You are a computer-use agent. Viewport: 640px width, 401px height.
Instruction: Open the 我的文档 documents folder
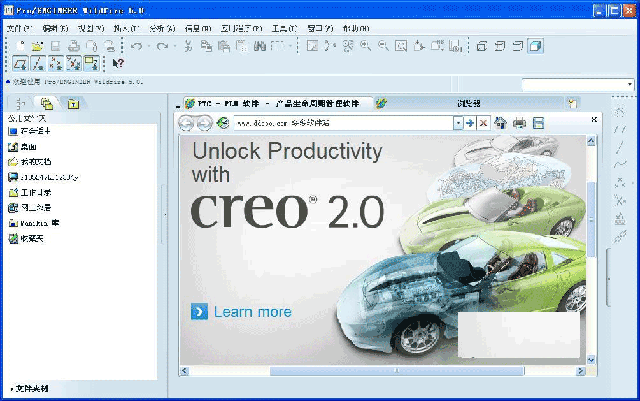[x=30, y=162]
